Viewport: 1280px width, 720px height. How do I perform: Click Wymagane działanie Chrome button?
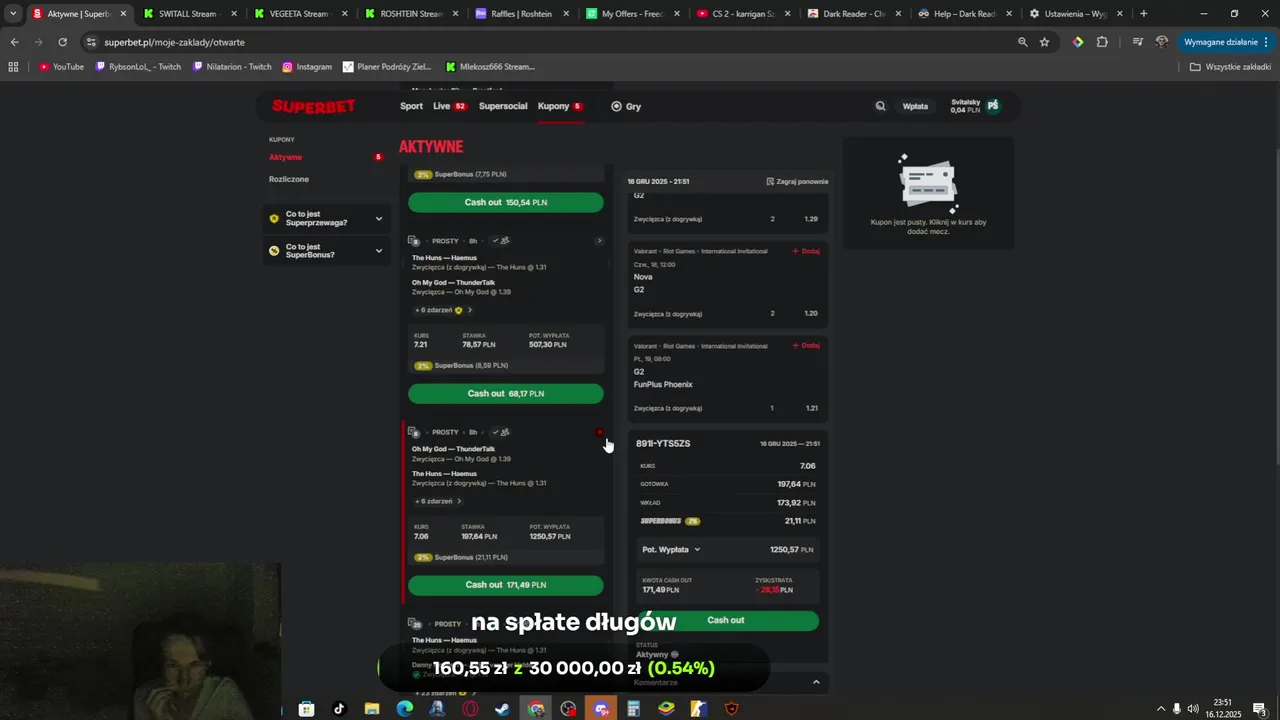pos(1226,42)
